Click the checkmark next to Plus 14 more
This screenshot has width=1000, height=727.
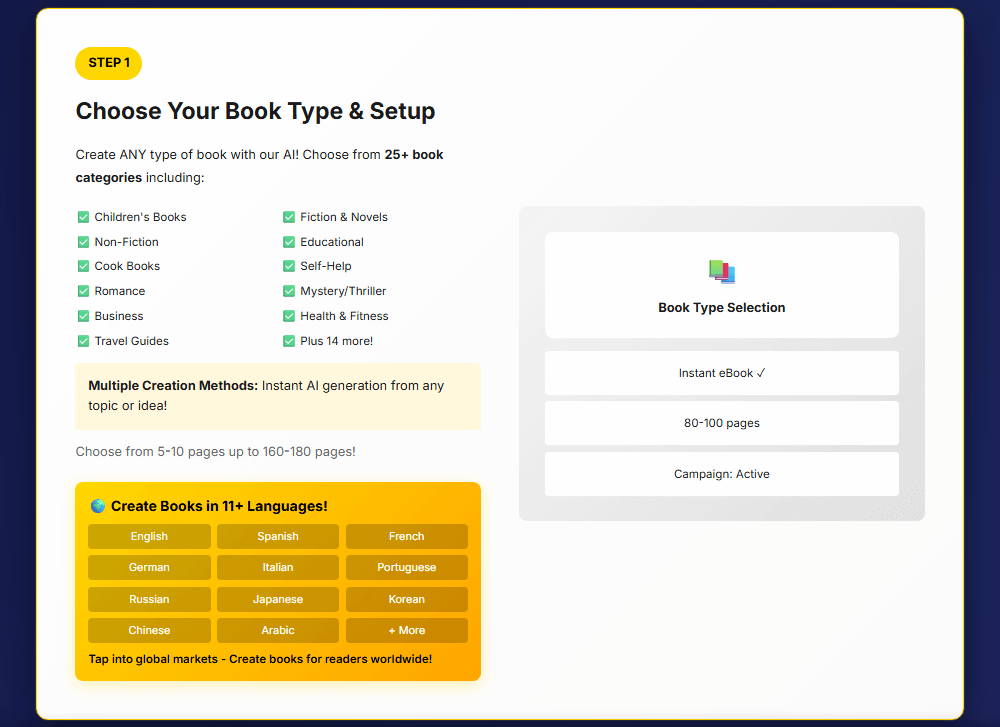pos(289,341)
